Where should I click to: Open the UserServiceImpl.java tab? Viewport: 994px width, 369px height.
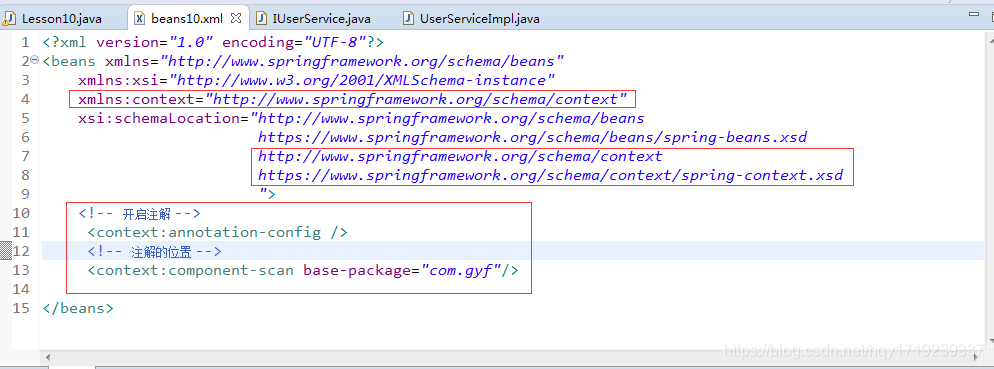coord(479,18)
